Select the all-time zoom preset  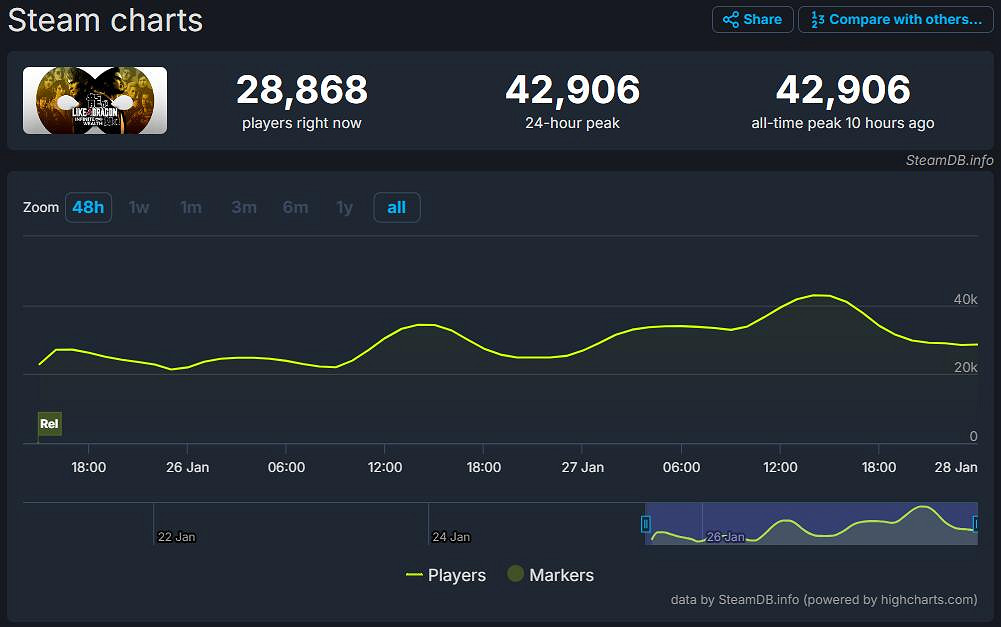(396, 207)
